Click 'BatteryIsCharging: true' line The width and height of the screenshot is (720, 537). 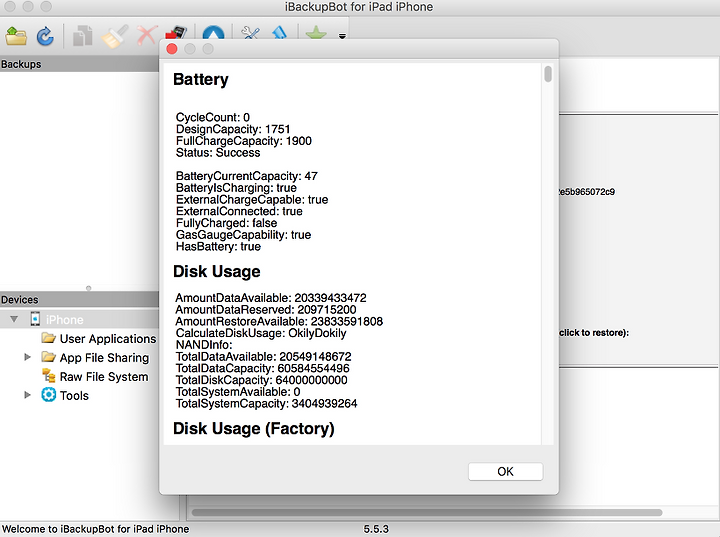coord(236,188)
